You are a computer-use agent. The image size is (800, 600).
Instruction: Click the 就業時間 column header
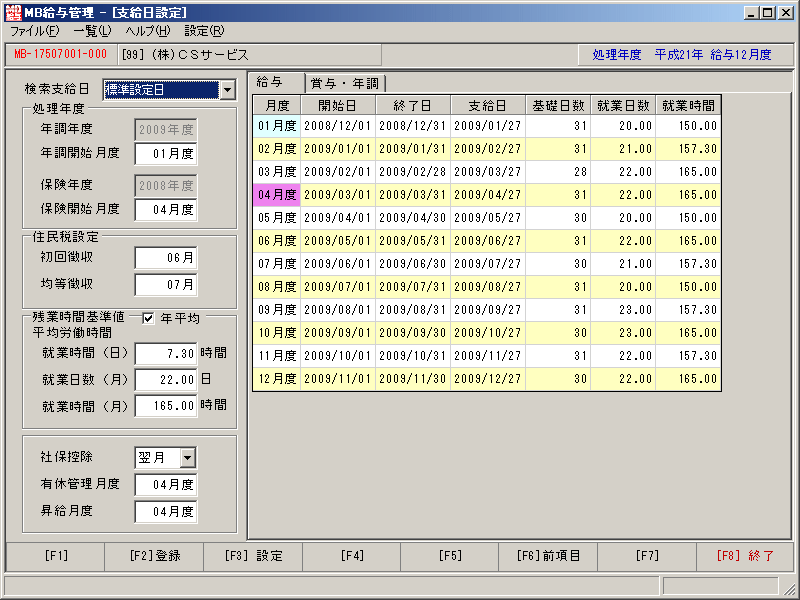688,106
